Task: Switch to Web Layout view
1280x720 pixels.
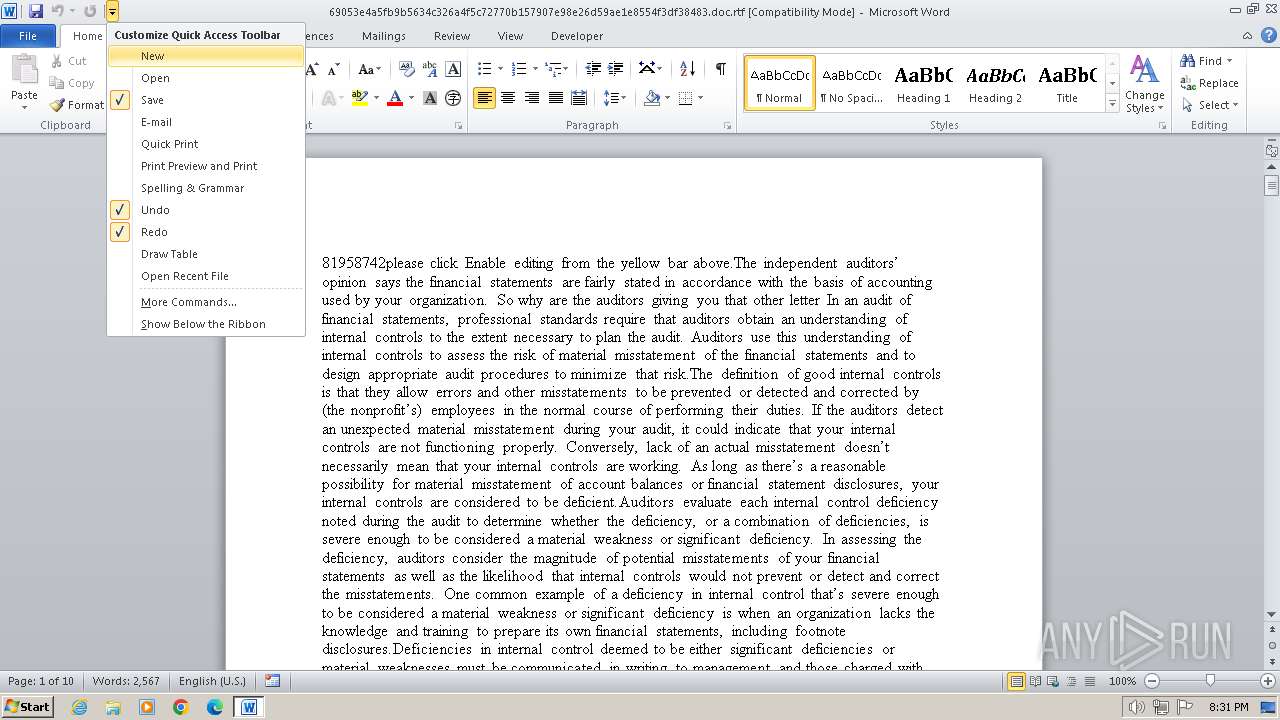Action: click(1053, 681)
